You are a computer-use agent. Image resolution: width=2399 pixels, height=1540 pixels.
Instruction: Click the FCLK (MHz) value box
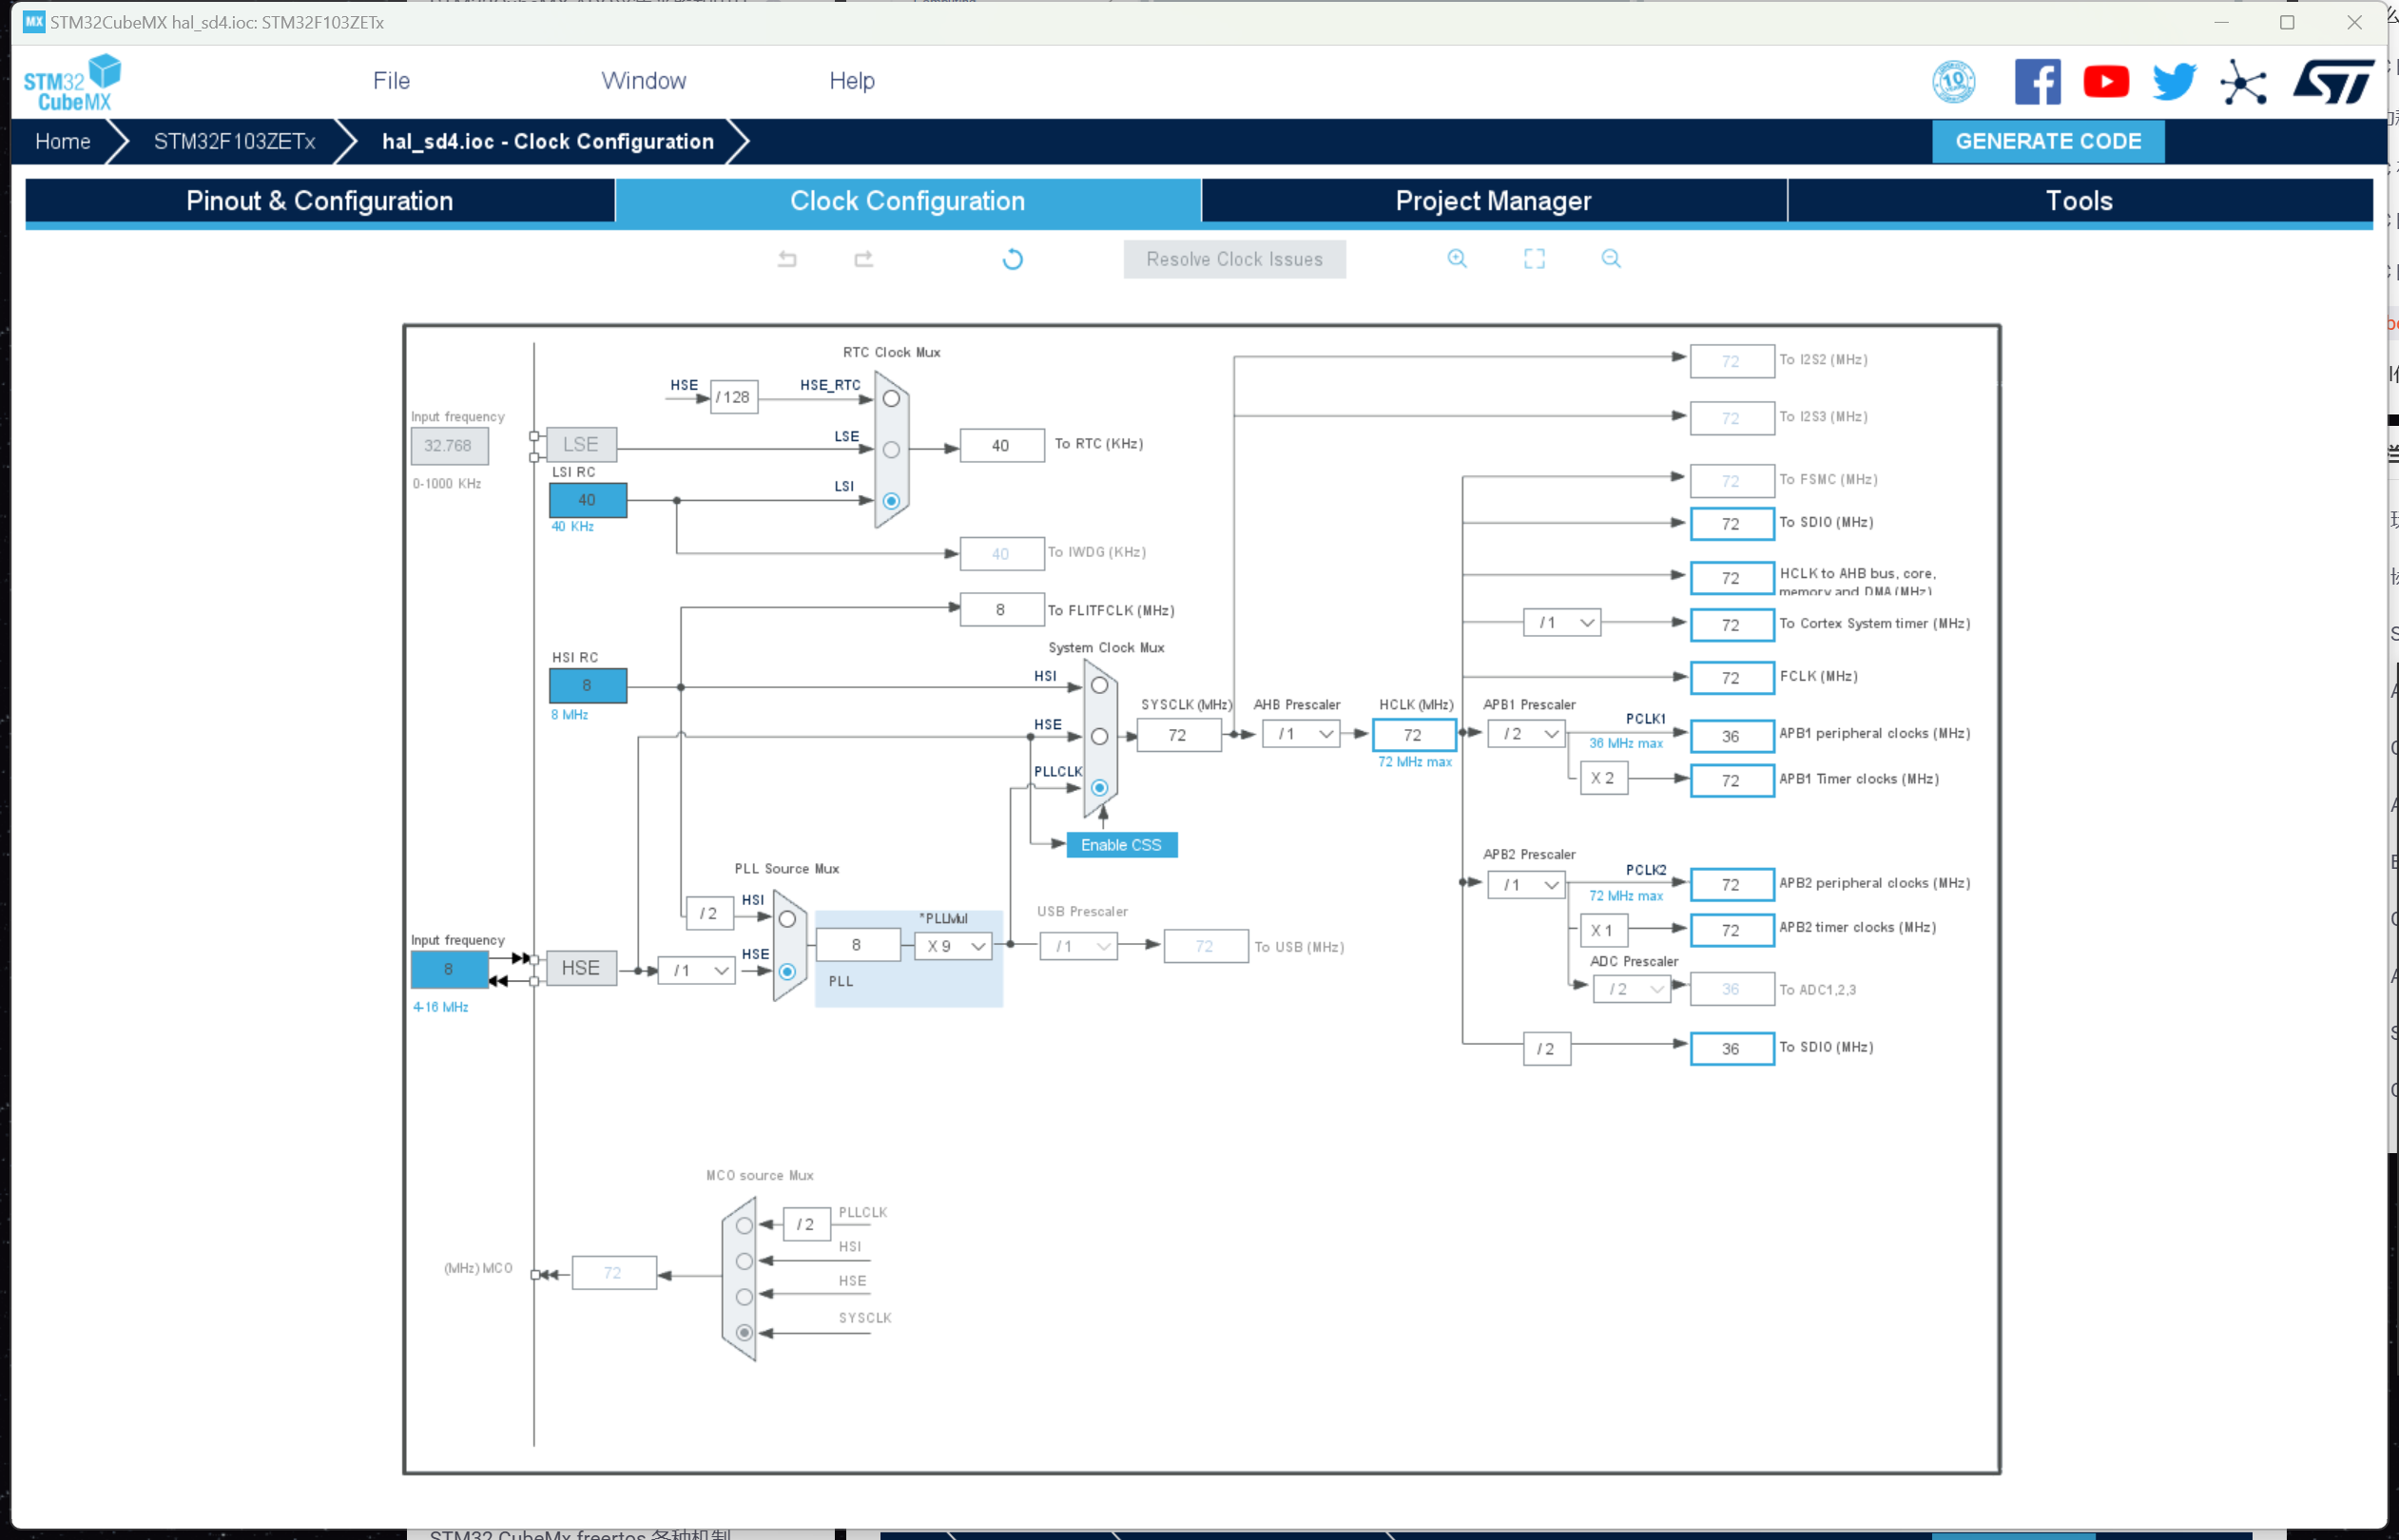pyautogui.click(x=1732, y=678)
